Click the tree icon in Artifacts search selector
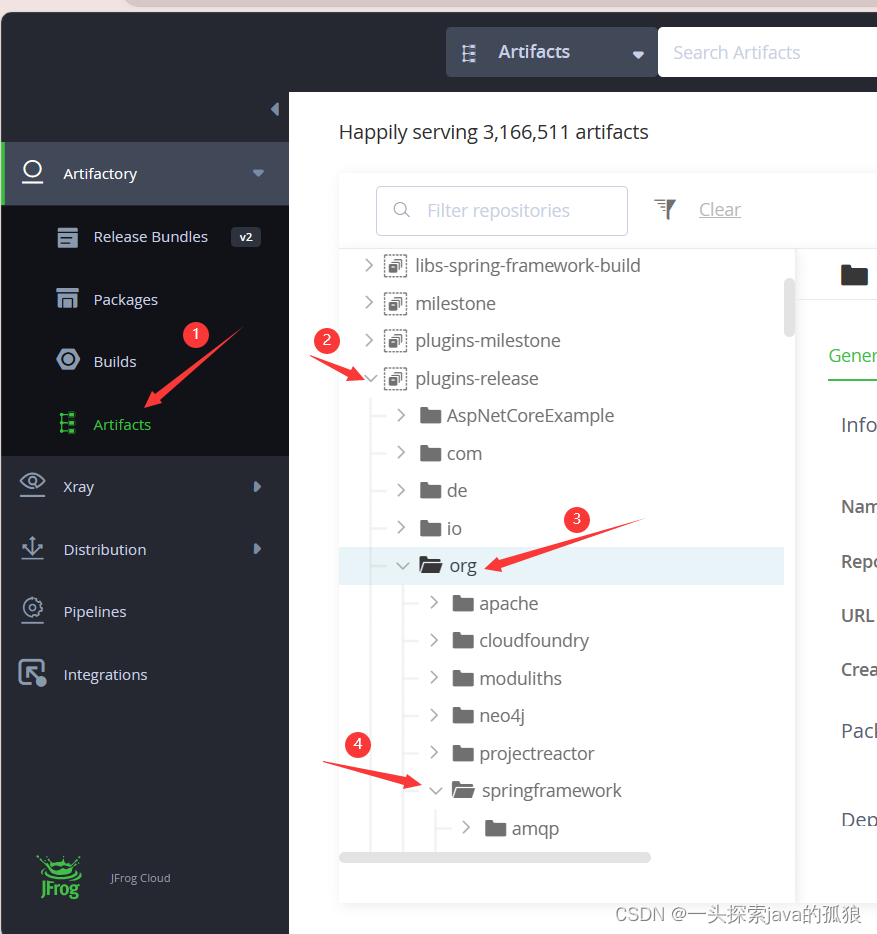Viewport: 877px width, 934px height. coord(469,53)
